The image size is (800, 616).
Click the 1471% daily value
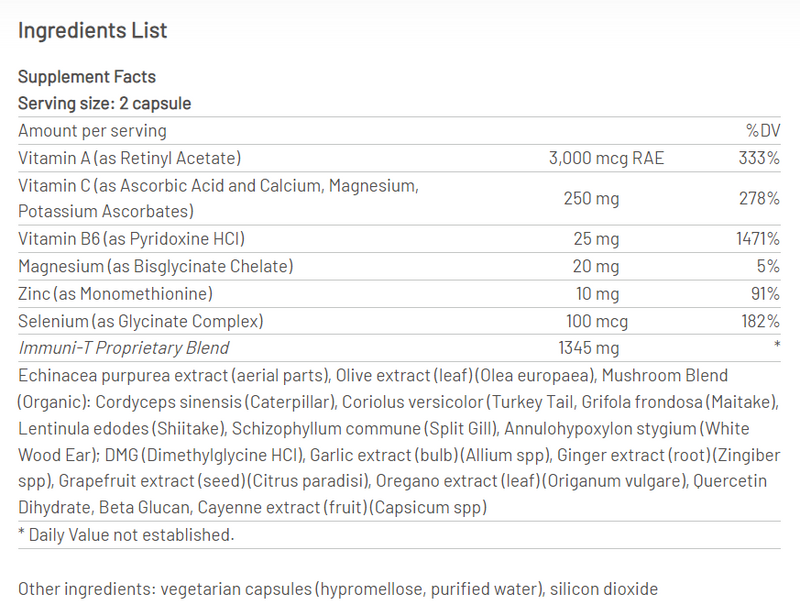tap(758, 239)
